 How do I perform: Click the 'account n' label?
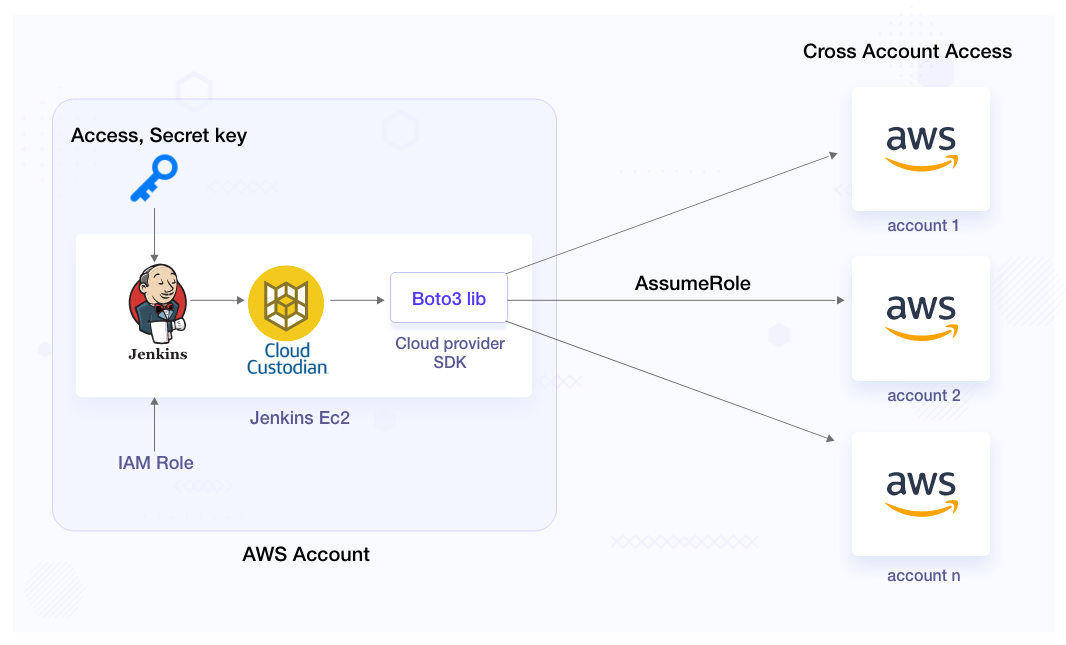924,576
